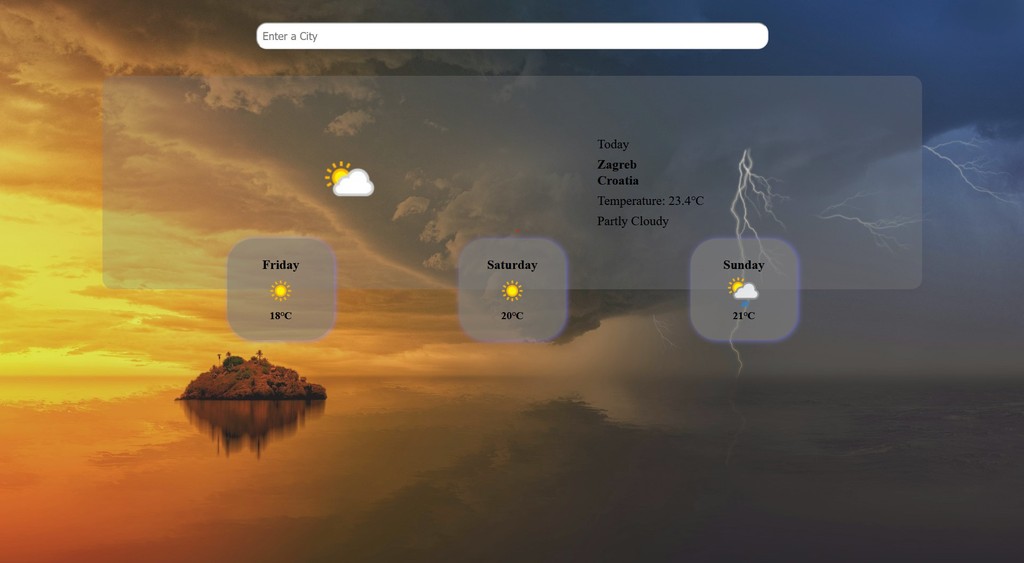Viewport: 1024px width, 563px height.
Task: Click the Temperature: 23.4°C reading
Action: click(x=650, y=201)
